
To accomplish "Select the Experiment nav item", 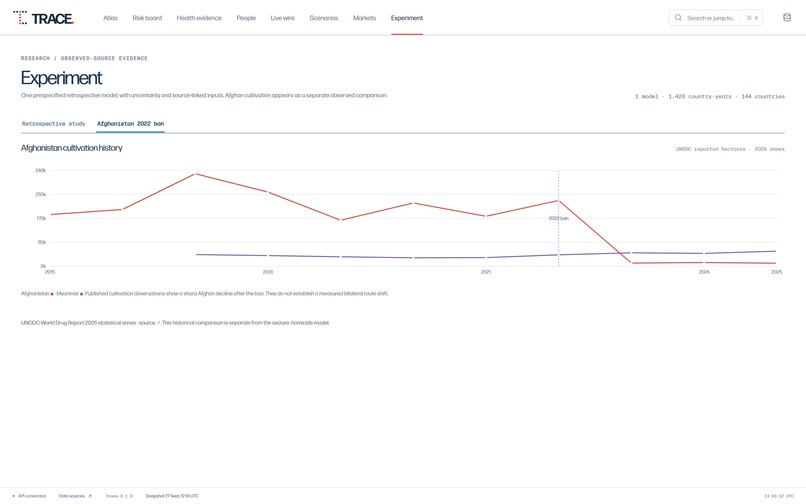I will [x=407, y=18].
